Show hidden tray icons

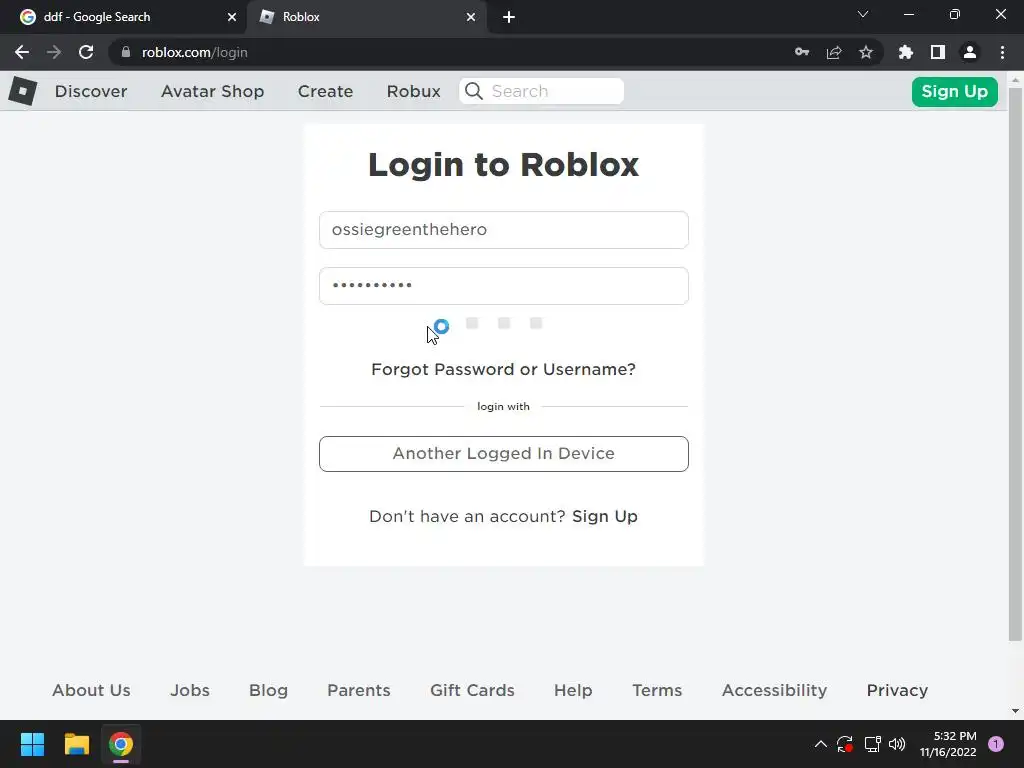(x=821, y=744)
